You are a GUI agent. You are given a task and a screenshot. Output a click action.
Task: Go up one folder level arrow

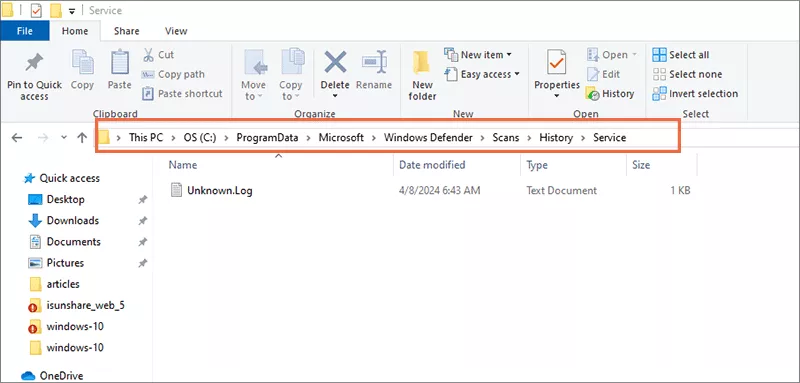[x=82, y=138]
